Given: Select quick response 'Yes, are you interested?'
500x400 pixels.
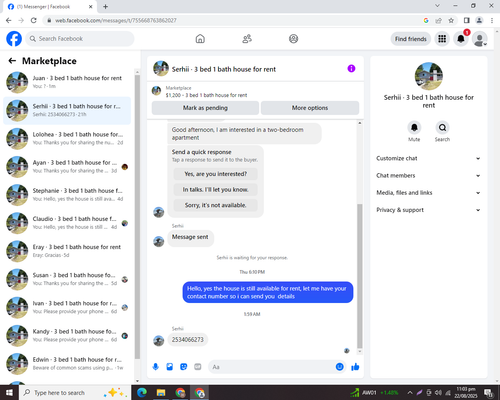Looking at the screenshot, I should click(216, 174).
